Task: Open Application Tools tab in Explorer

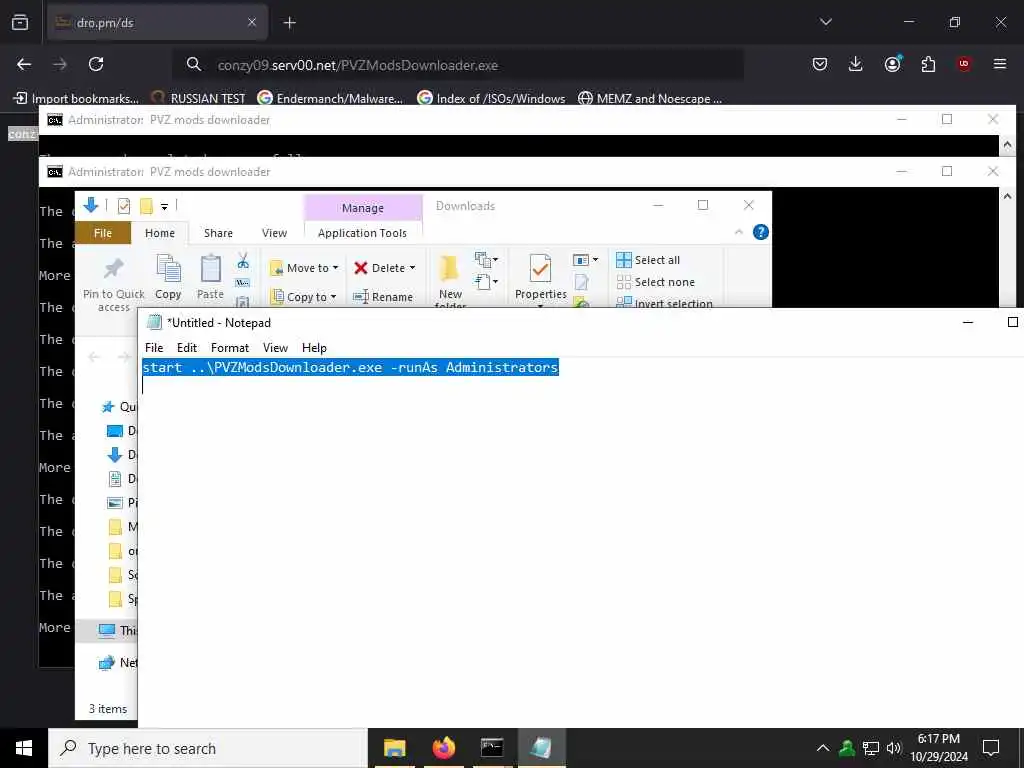Action: [362, 233]
